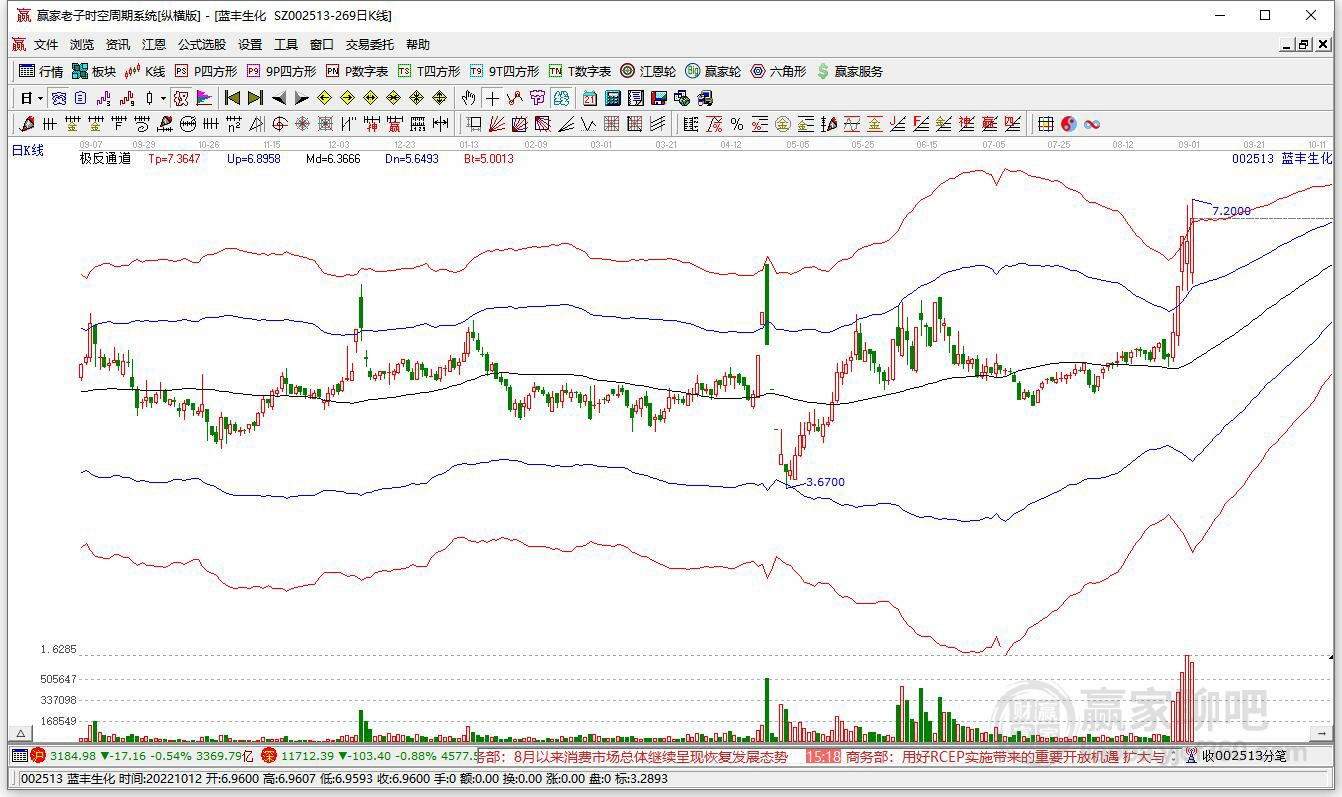
Task: Open the 设置 menu
Action: [250, 45]
